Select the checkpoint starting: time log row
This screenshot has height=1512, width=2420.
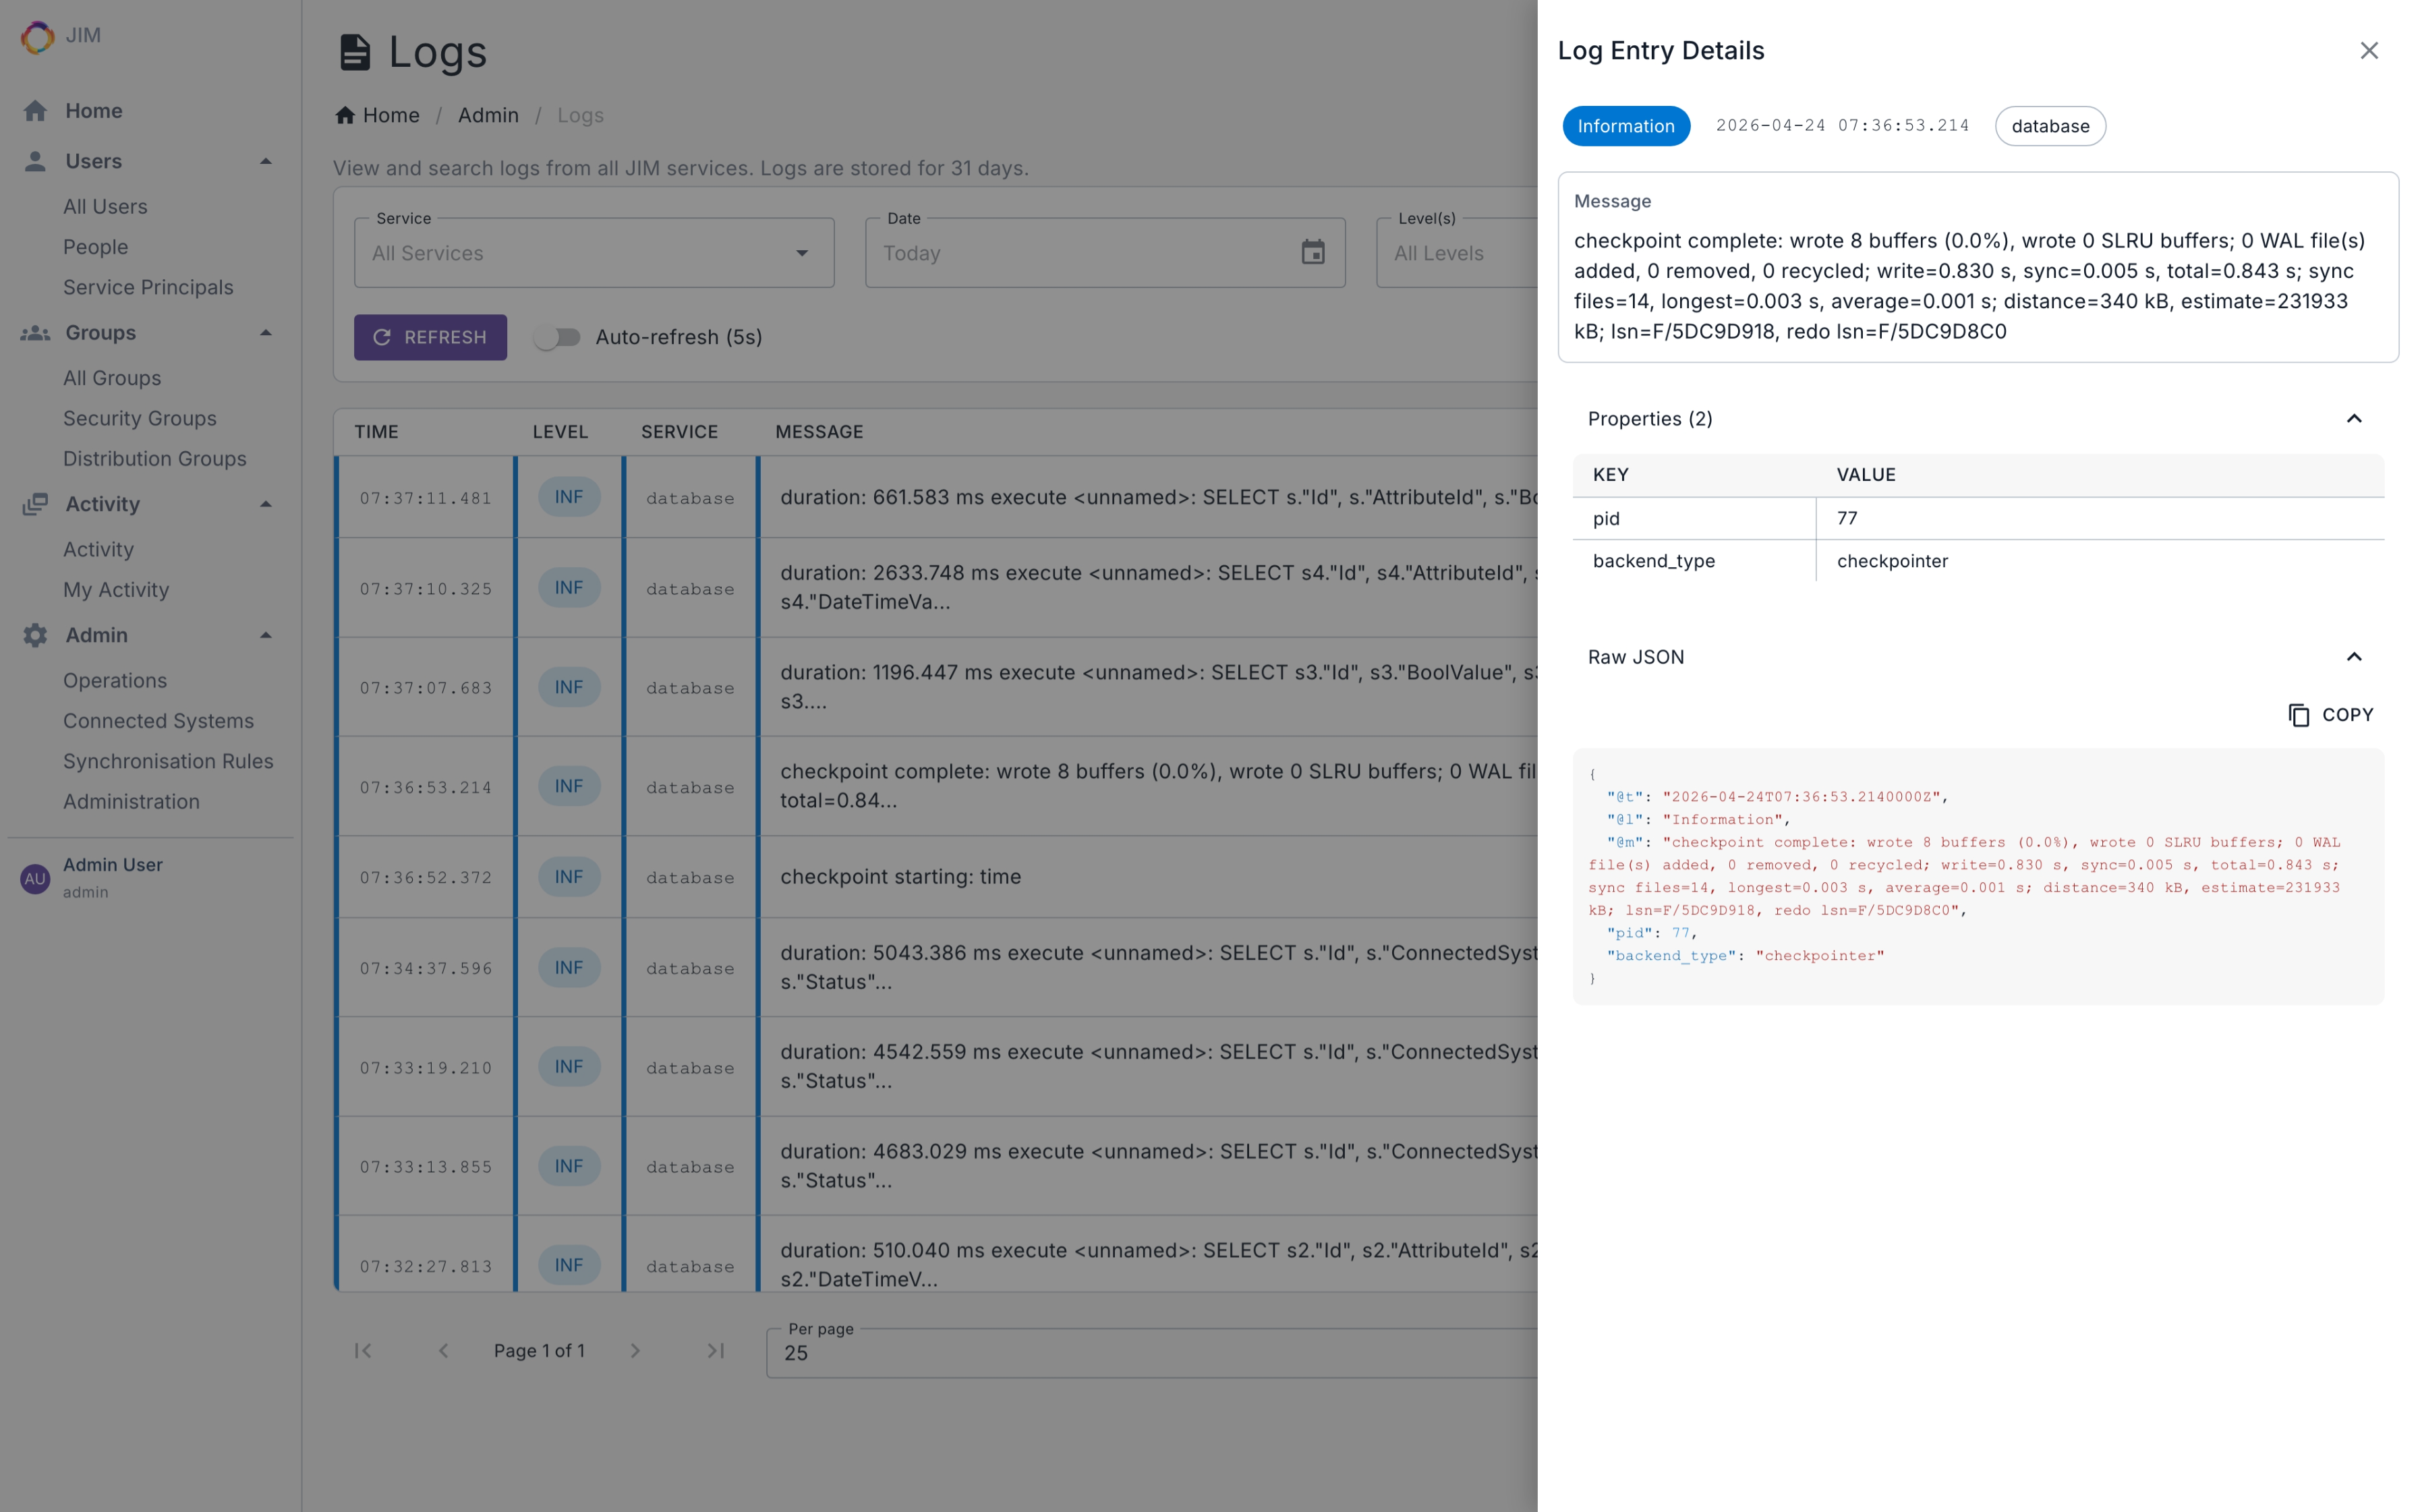pyautogui.click(x=900, y=877)
